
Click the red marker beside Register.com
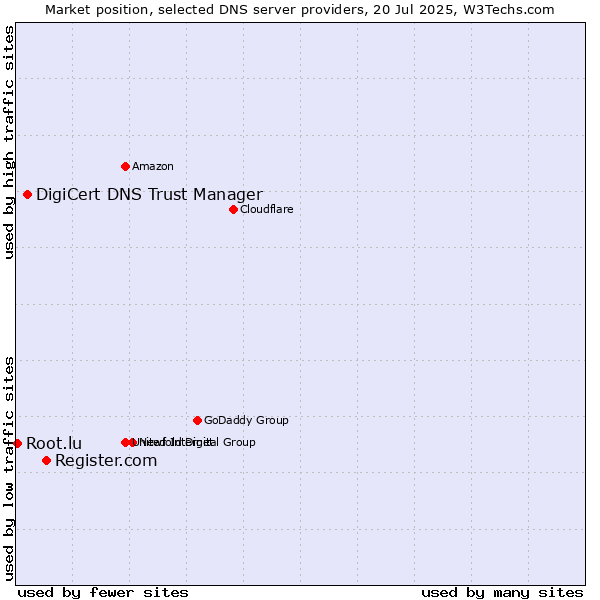[x=46, y=461]
